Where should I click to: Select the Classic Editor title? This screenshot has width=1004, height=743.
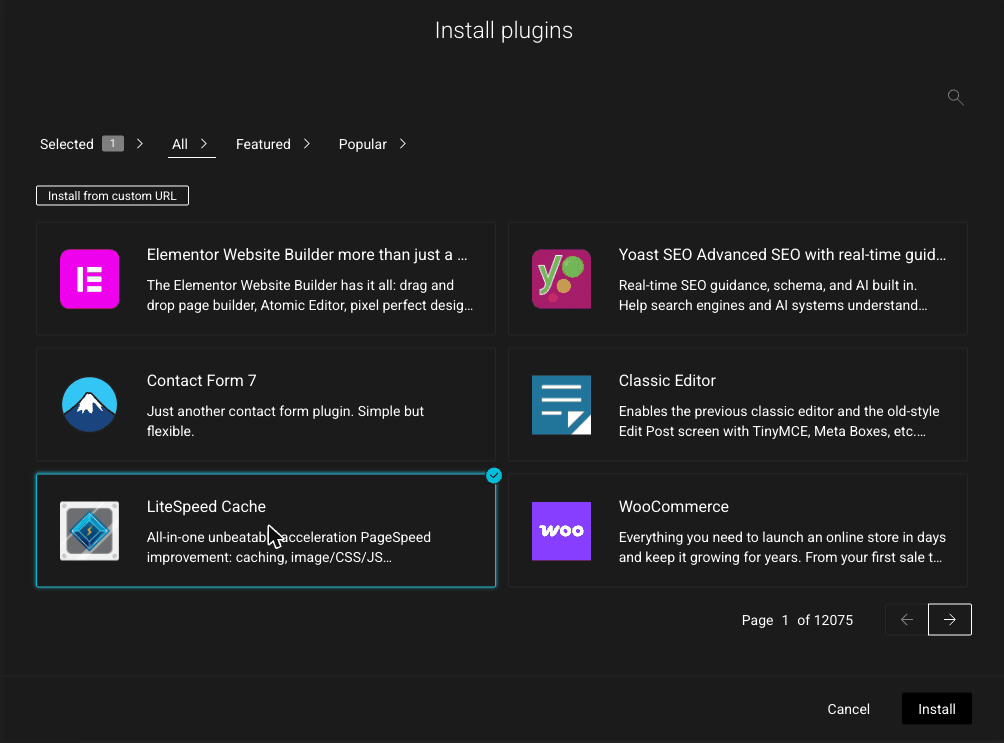667,380
